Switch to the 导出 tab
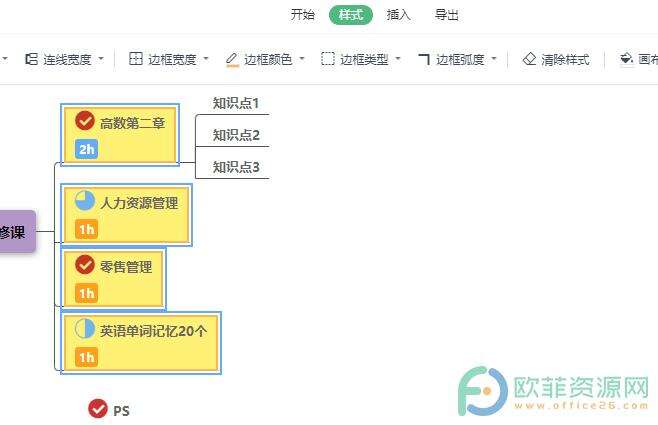Screen dimensions: 658x425 tap(446, 15)
